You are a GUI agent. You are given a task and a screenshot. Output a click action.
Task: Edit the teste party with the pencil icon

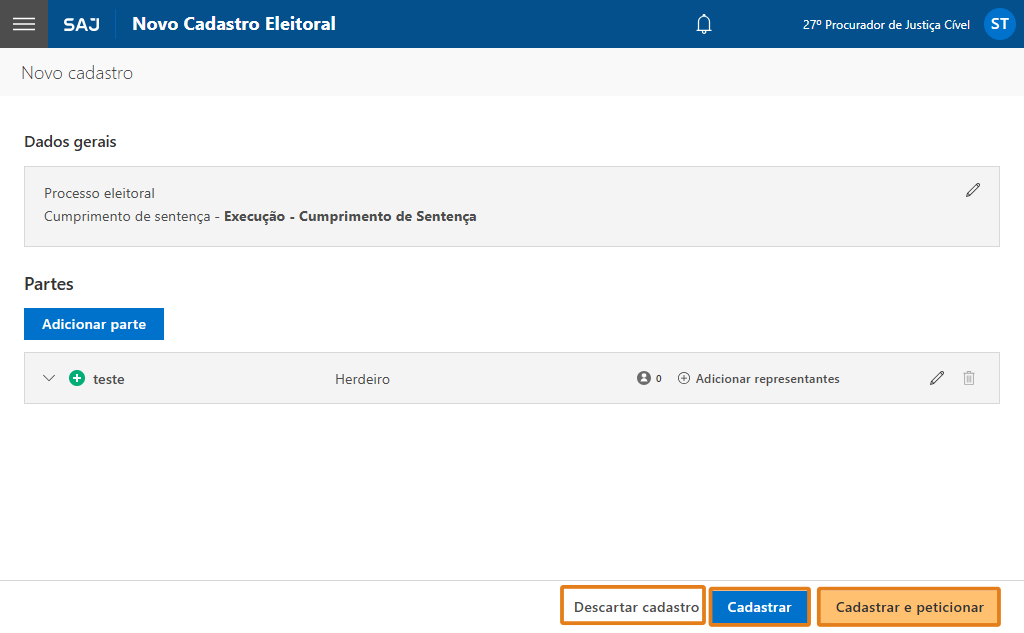937,378
